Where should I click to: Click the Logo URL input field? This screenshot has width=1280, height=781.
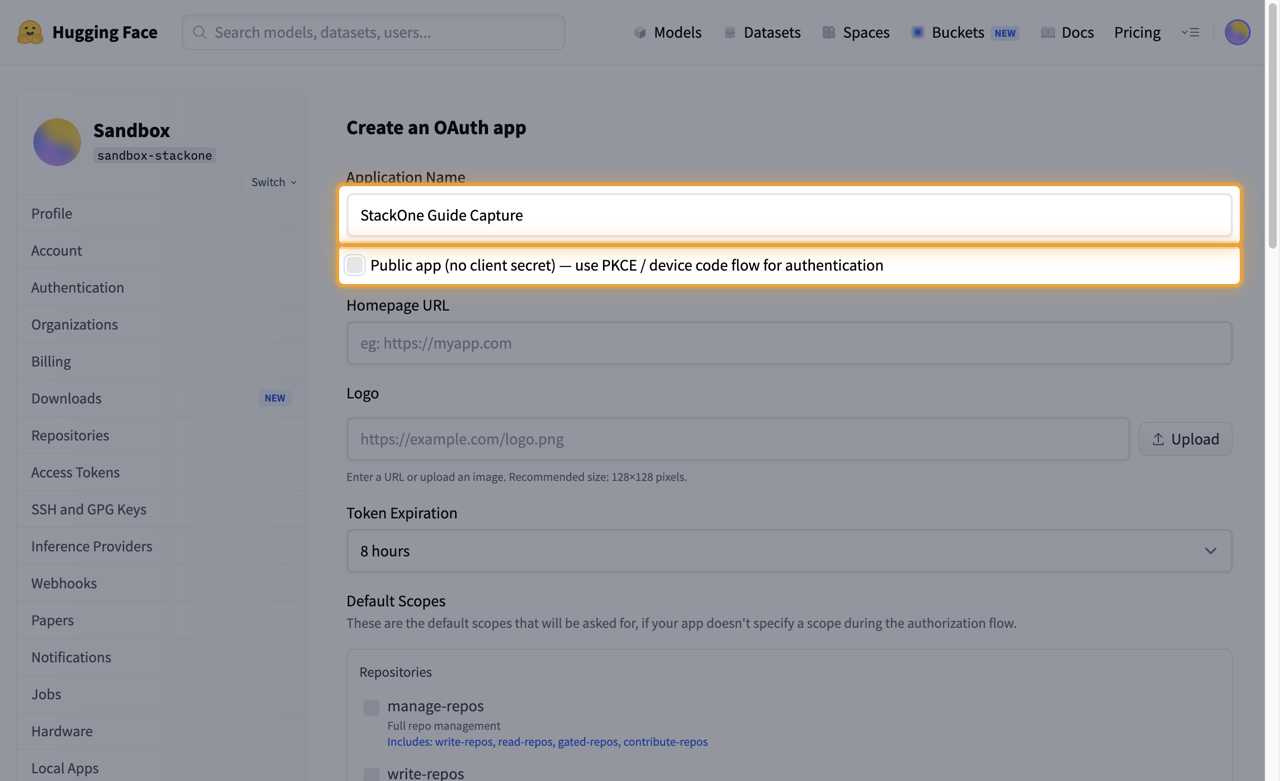(738, 439)
